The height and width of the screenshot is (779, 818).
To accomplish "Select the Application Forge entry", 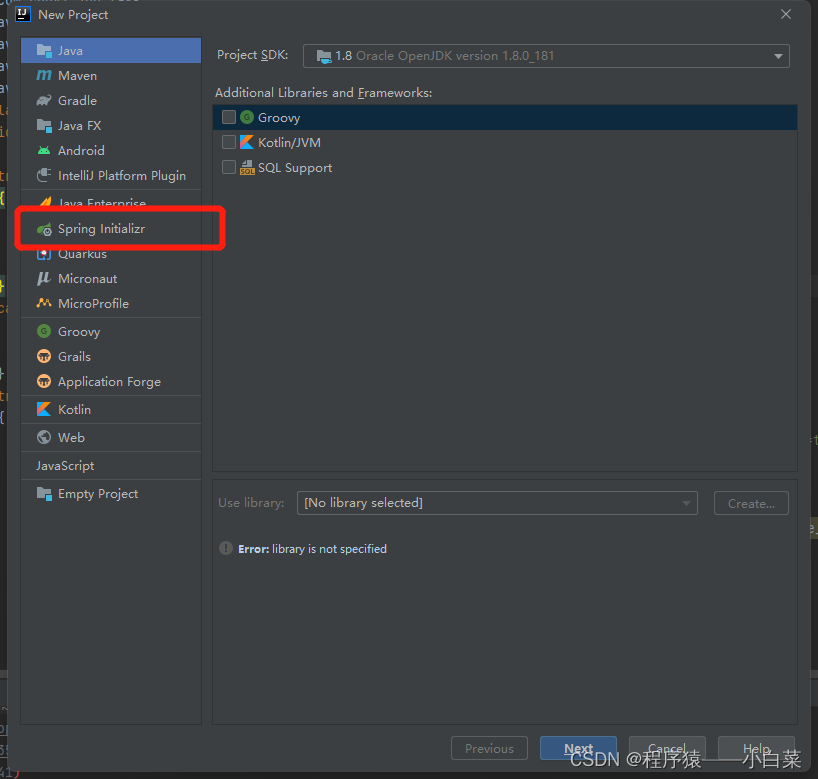I will click(111, 381).
